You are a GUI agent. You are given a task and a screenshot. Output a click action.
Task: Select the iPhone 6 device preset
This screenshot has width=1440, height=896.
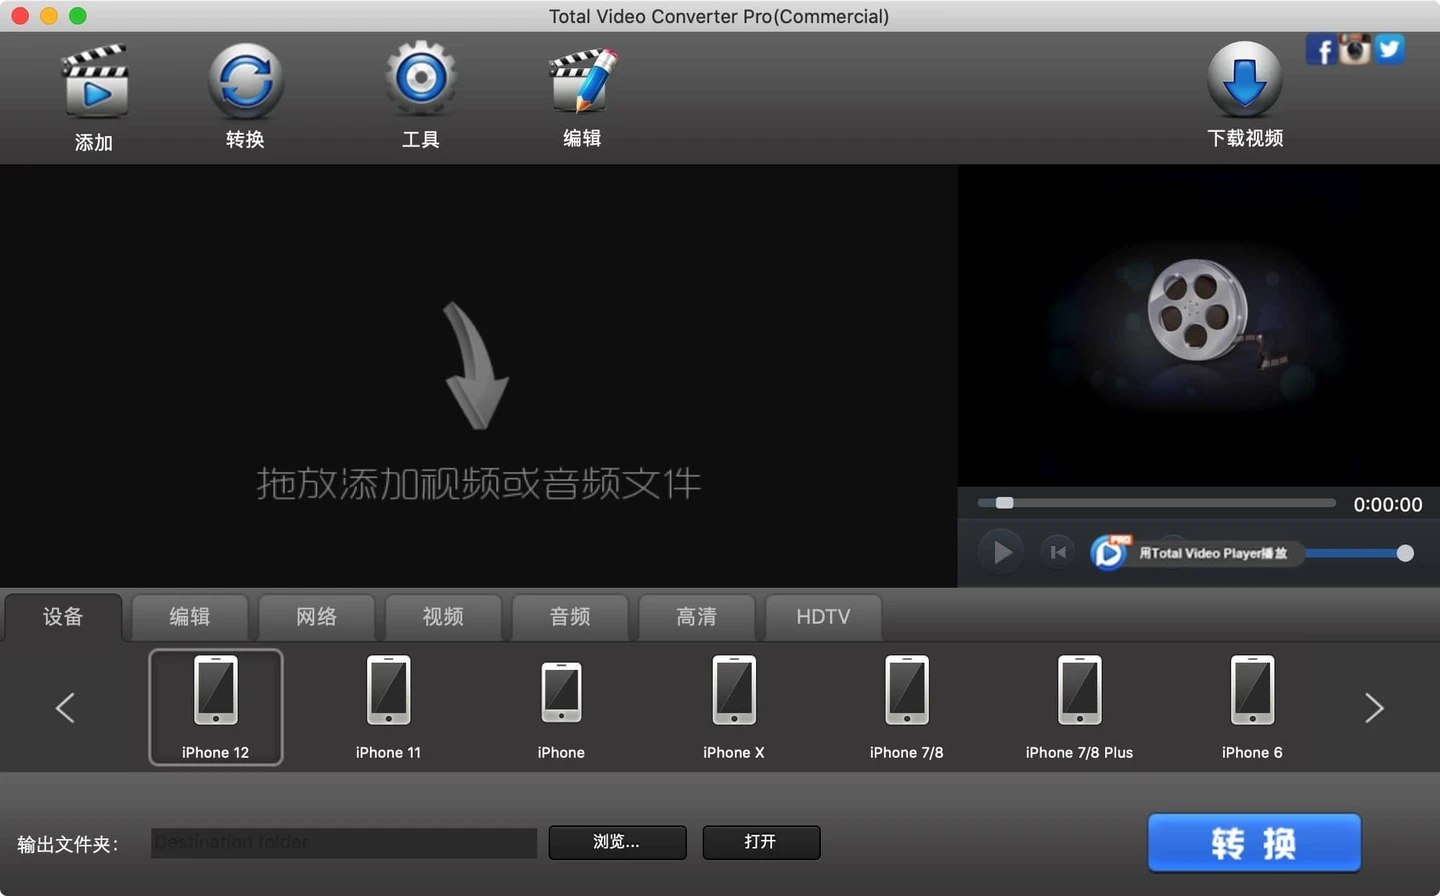[x=1252, y=707]
